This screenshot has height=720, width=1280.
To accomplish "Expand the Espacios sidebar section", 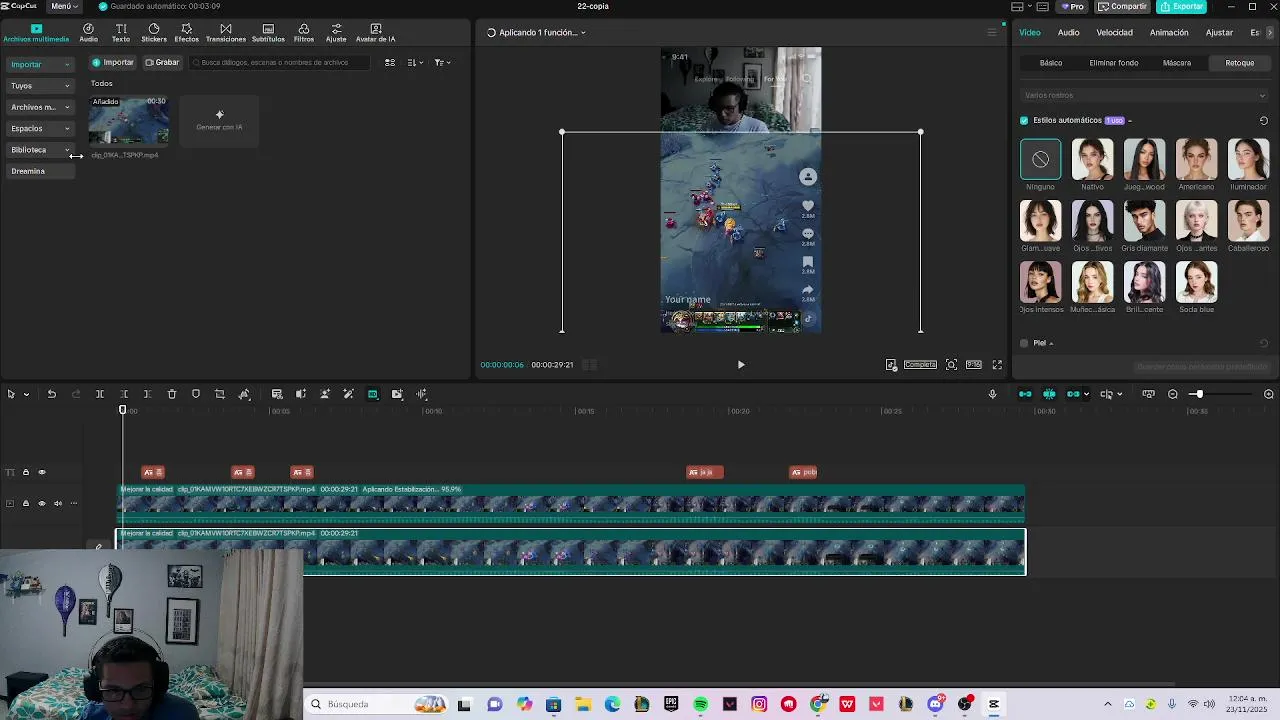I will pos(40,128).
